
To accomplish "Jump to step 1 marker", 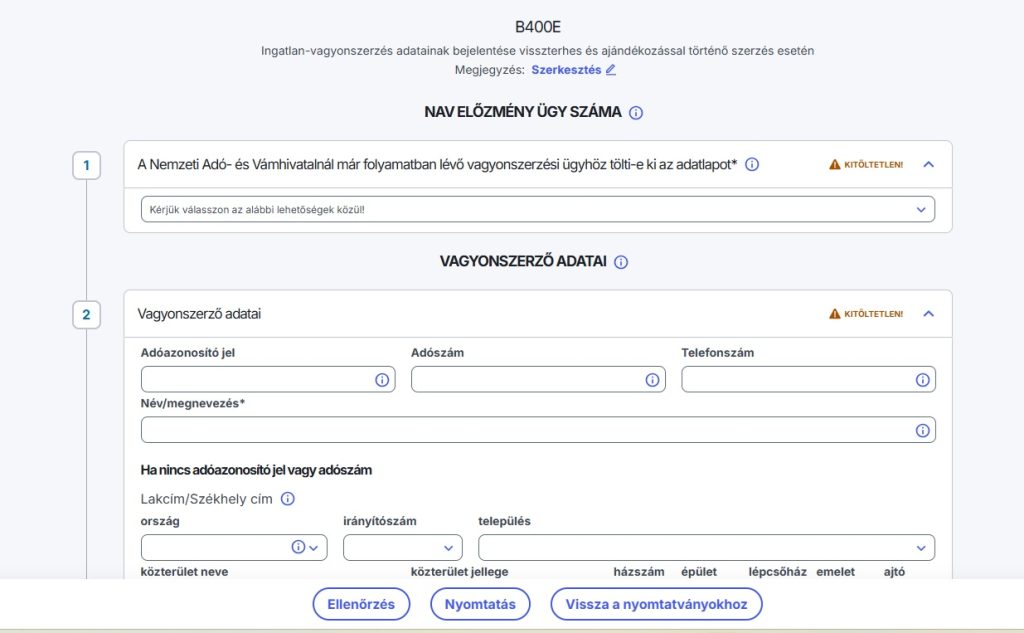I will (x=86, y=165).
